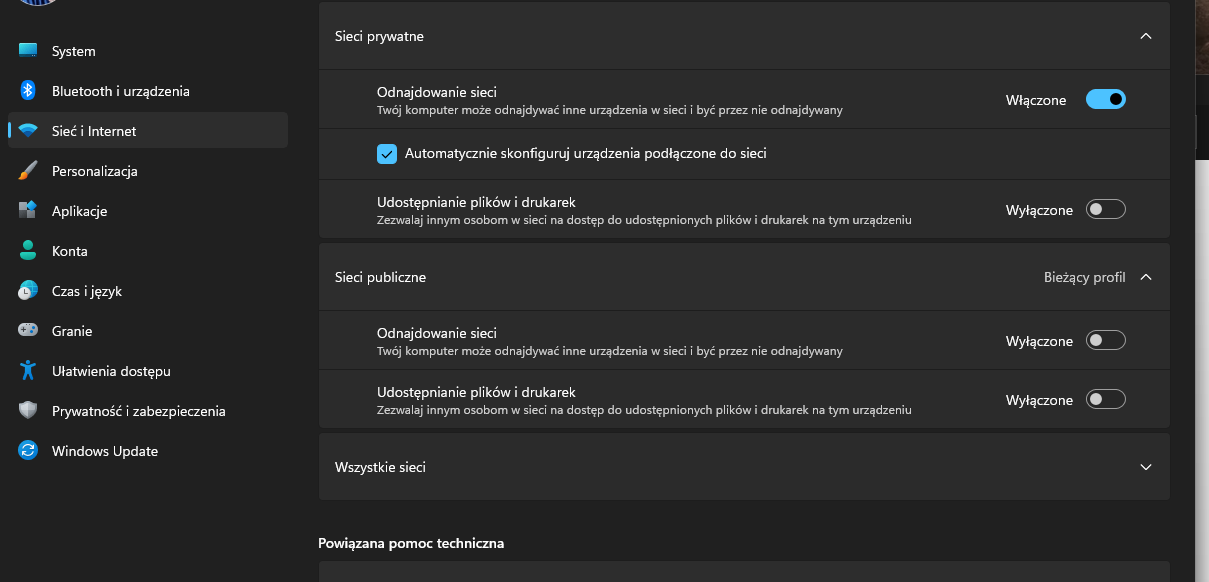Uncheck Automatycznie skonfiguruj urządzenia checkbox
The image size is (1209, 582).
(x=387, y=154)
